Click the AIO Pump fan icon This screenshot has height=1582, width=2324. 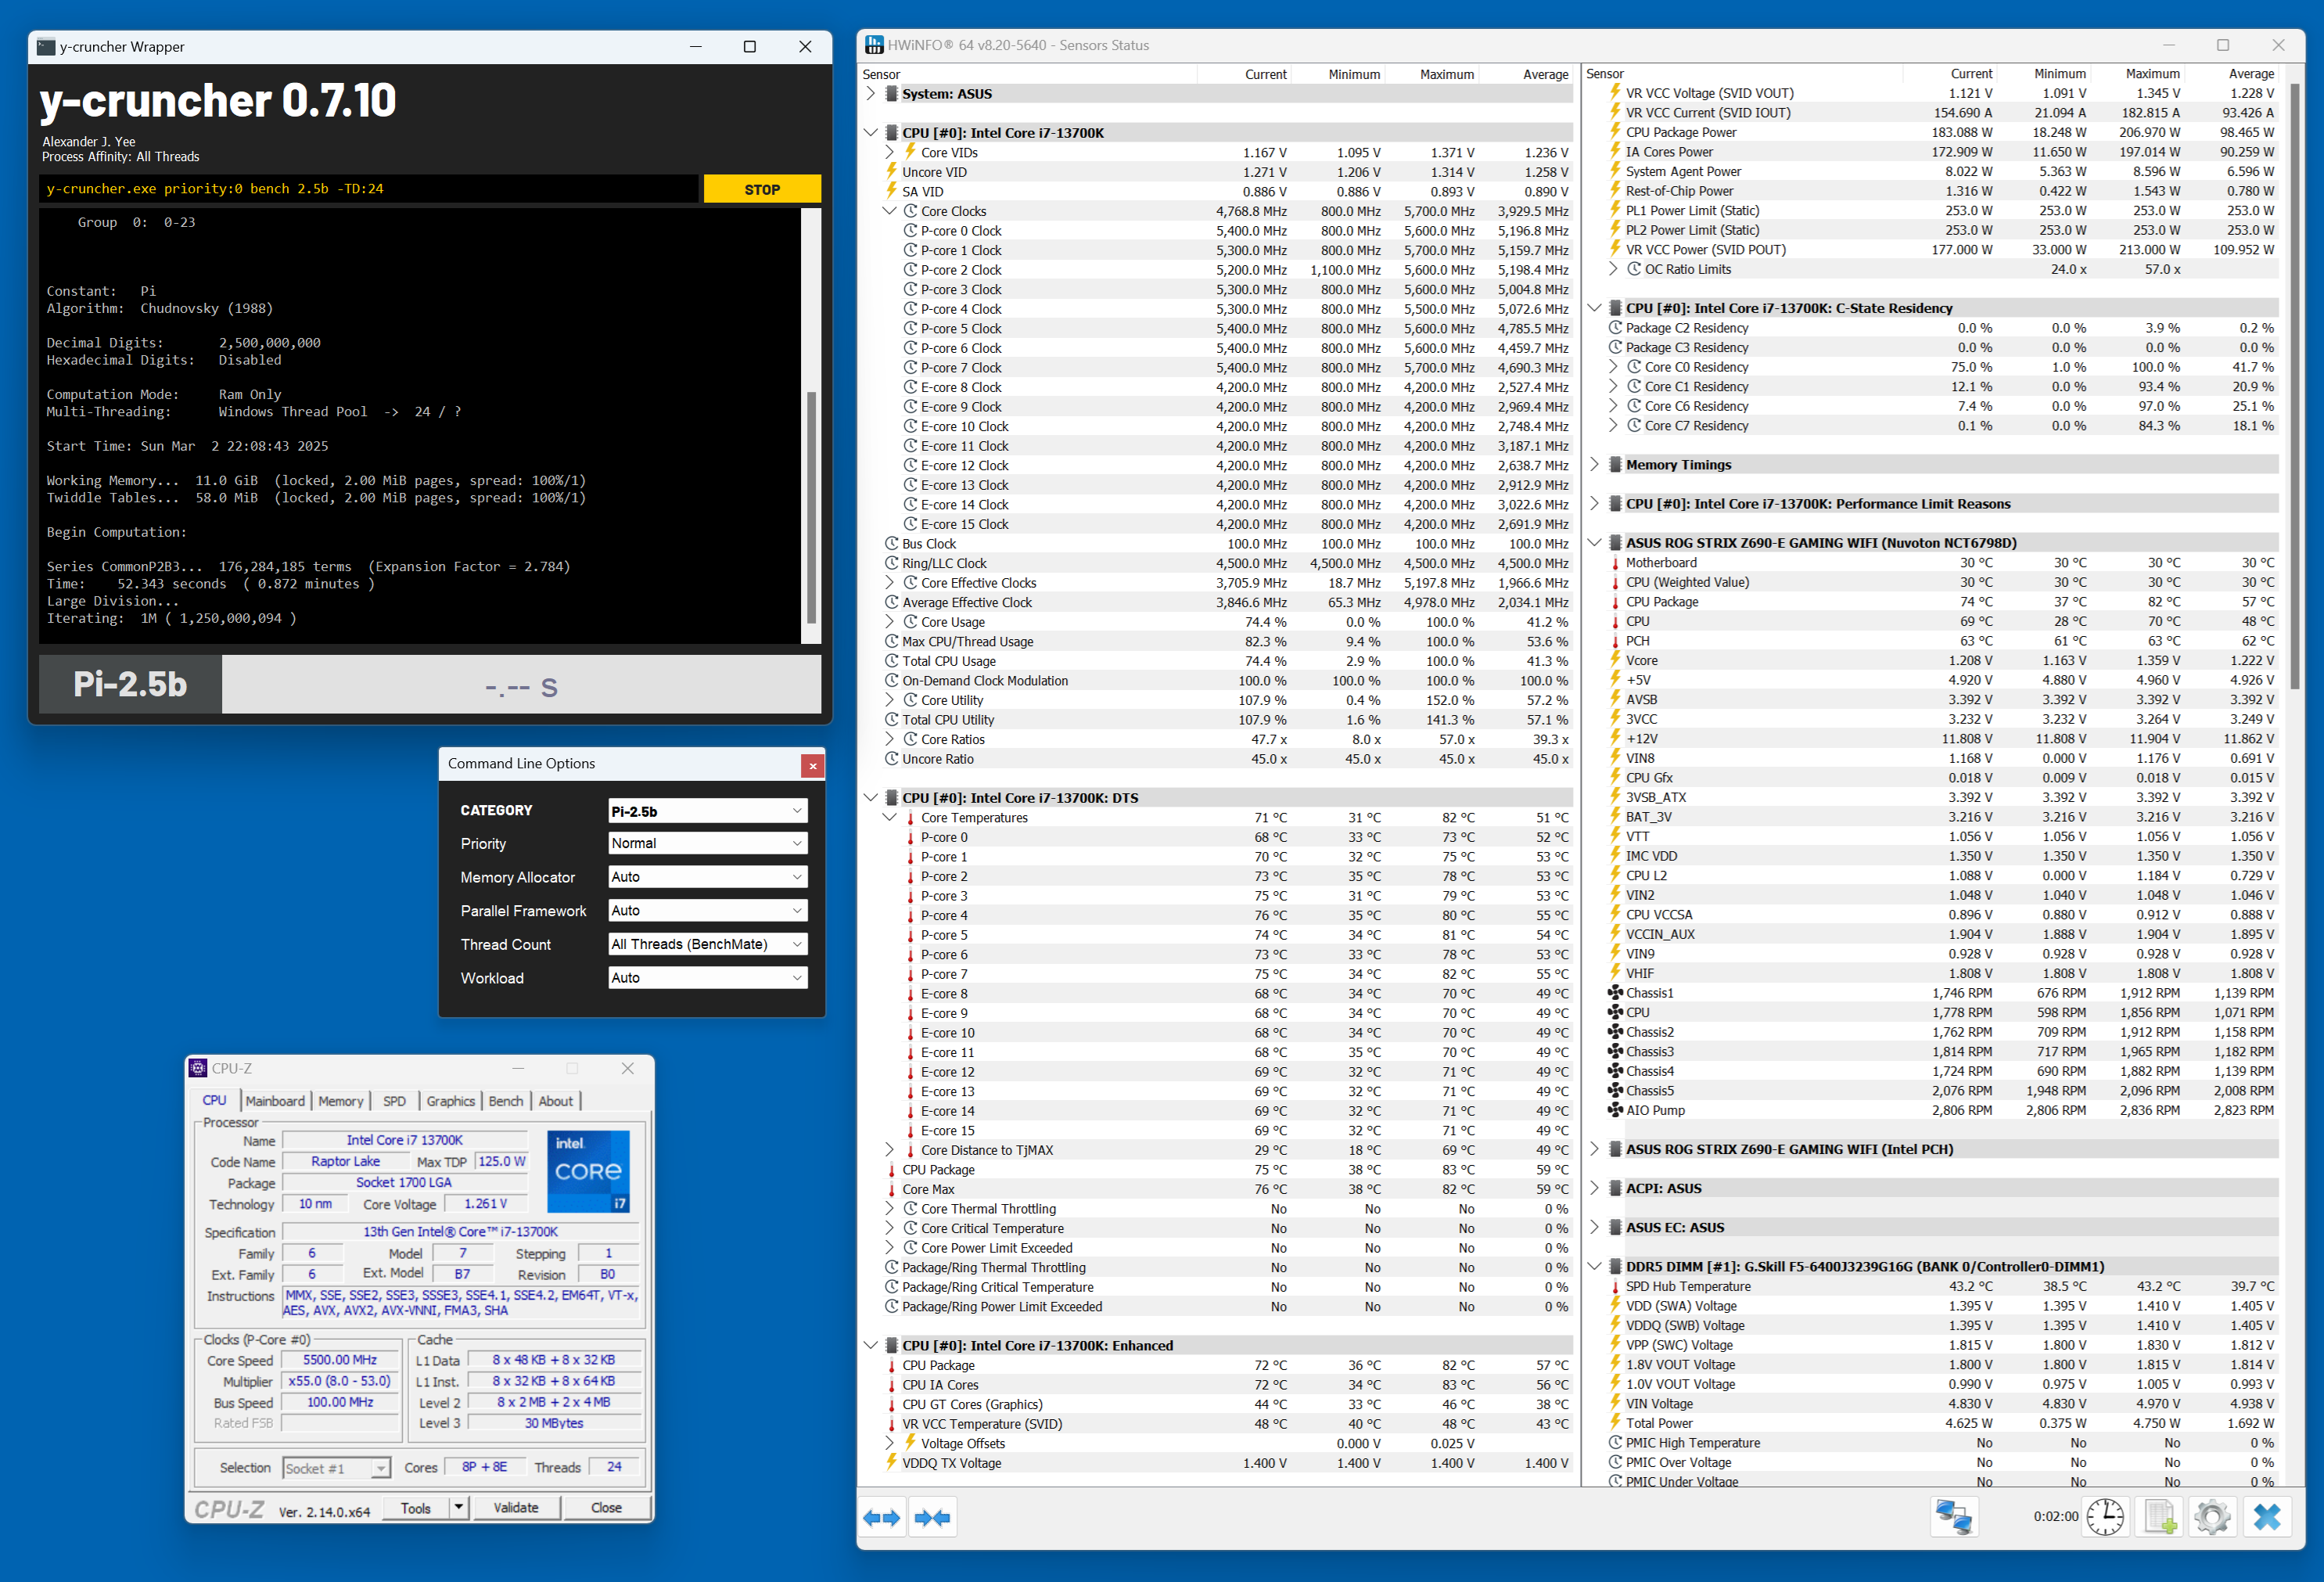click(x=1615, y=1110)
